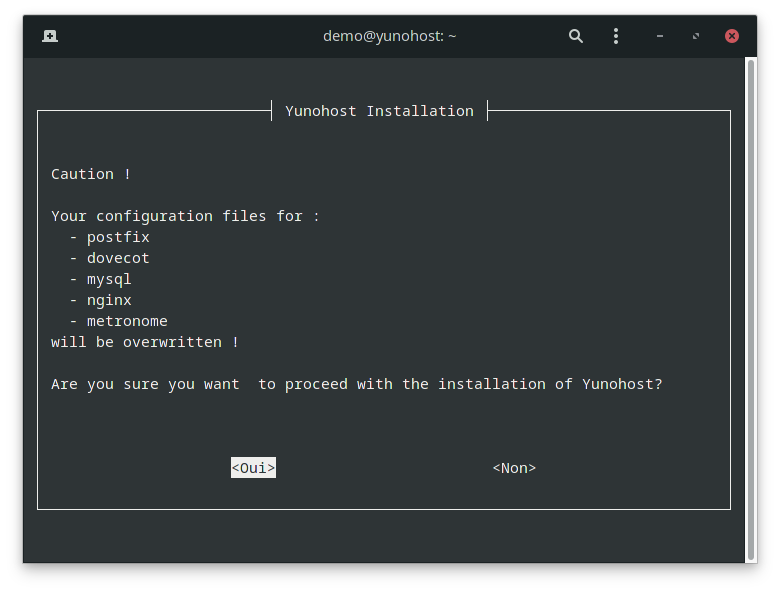Click the metronome list entry
This screenshot has height=594, width=780.
(x=127, y=321)
